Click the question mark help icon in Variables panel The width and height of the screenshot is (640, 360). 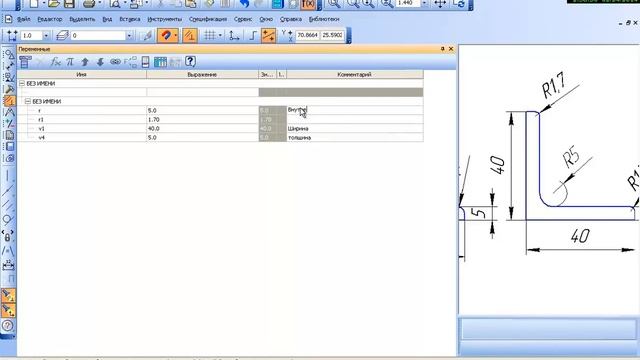pos(190,62)
